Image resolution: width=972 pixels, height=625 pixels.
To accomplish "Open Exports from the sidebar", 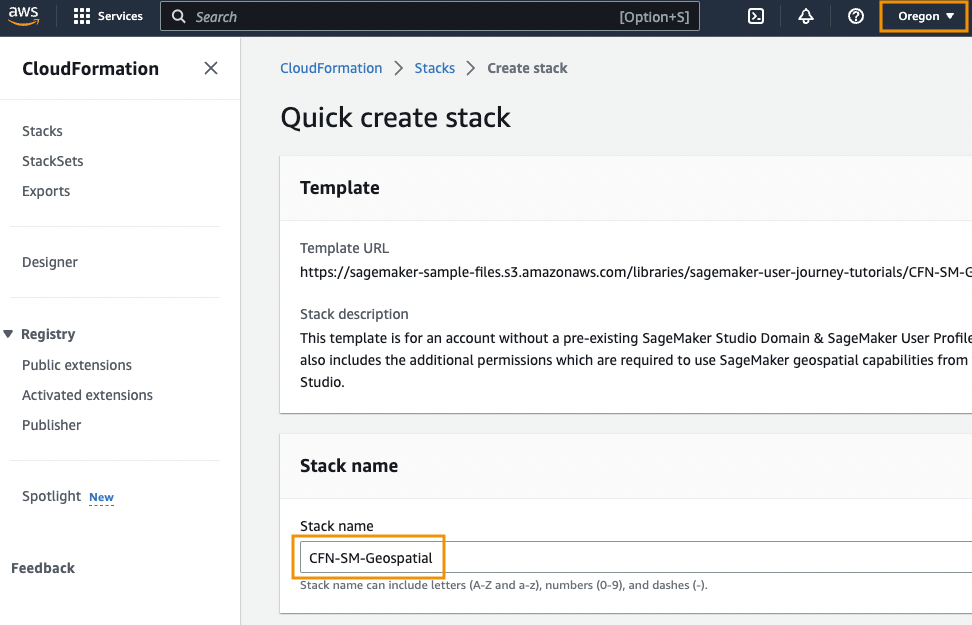I will 46,190.
